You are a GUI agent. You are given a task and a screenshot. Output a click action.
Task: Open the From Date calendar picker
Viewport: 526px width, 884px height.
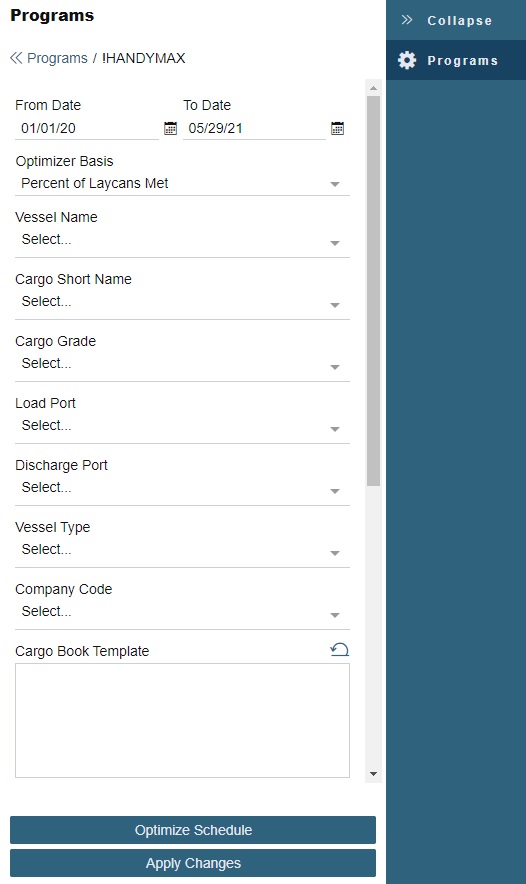pyautogui.click(x=170, y=128)
